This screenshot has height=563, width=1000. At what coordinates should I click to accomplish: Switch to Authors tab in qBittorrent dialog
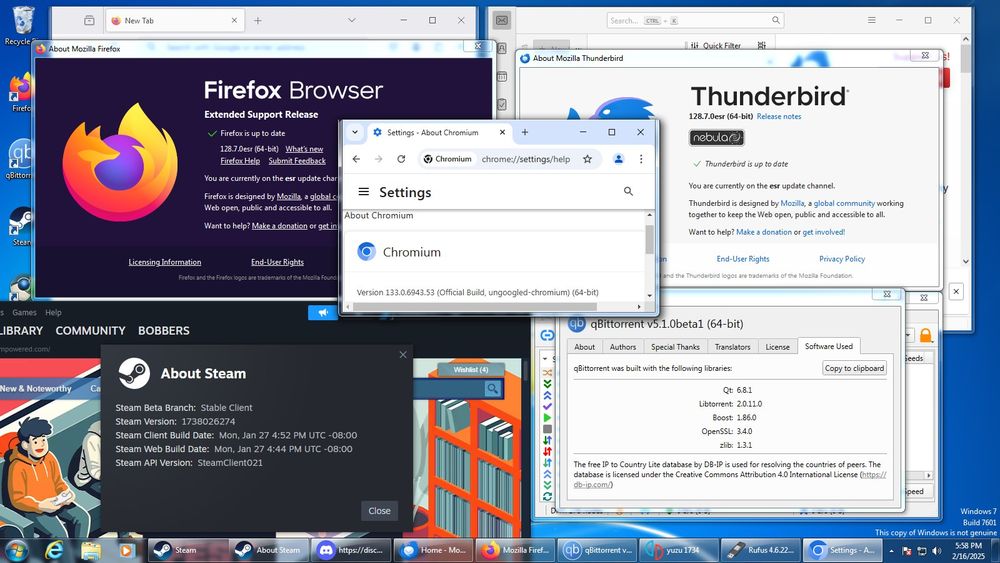click(x=622, y=347)
